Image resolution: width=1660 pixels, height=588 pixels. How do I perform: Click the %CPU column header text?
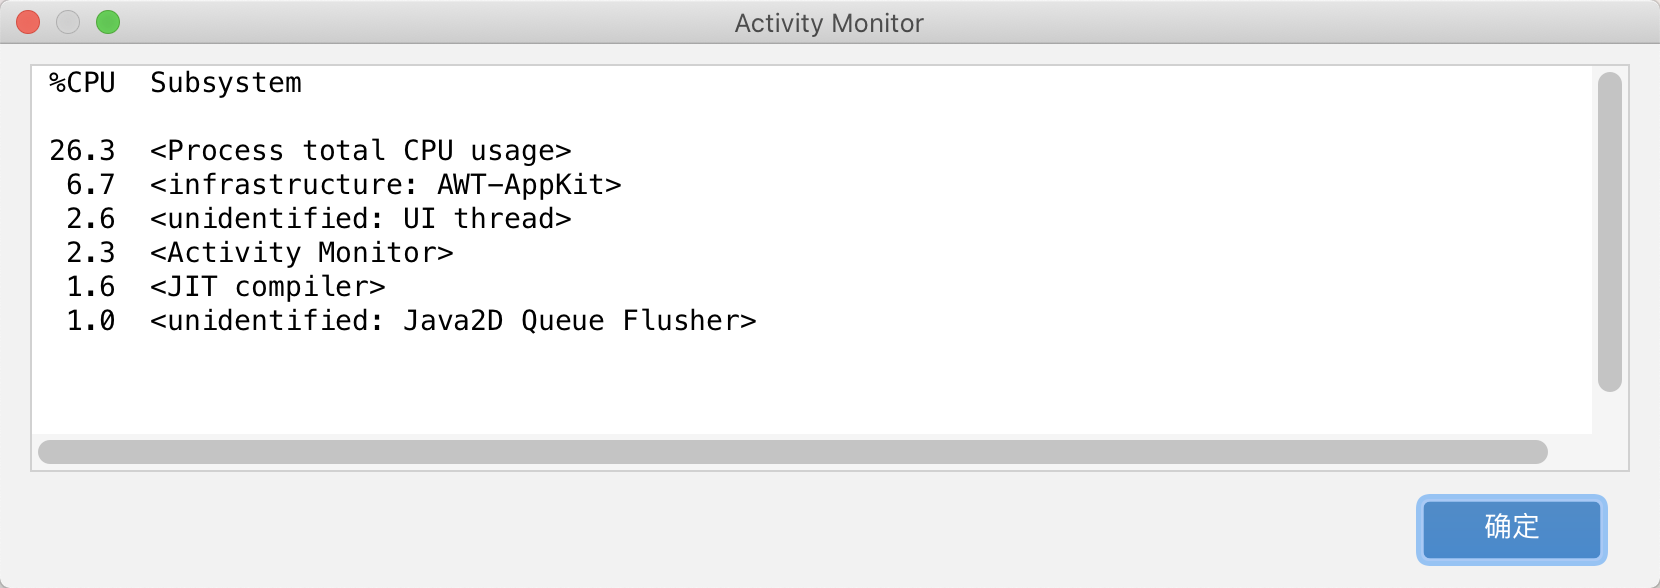click(x=82, y=83)
